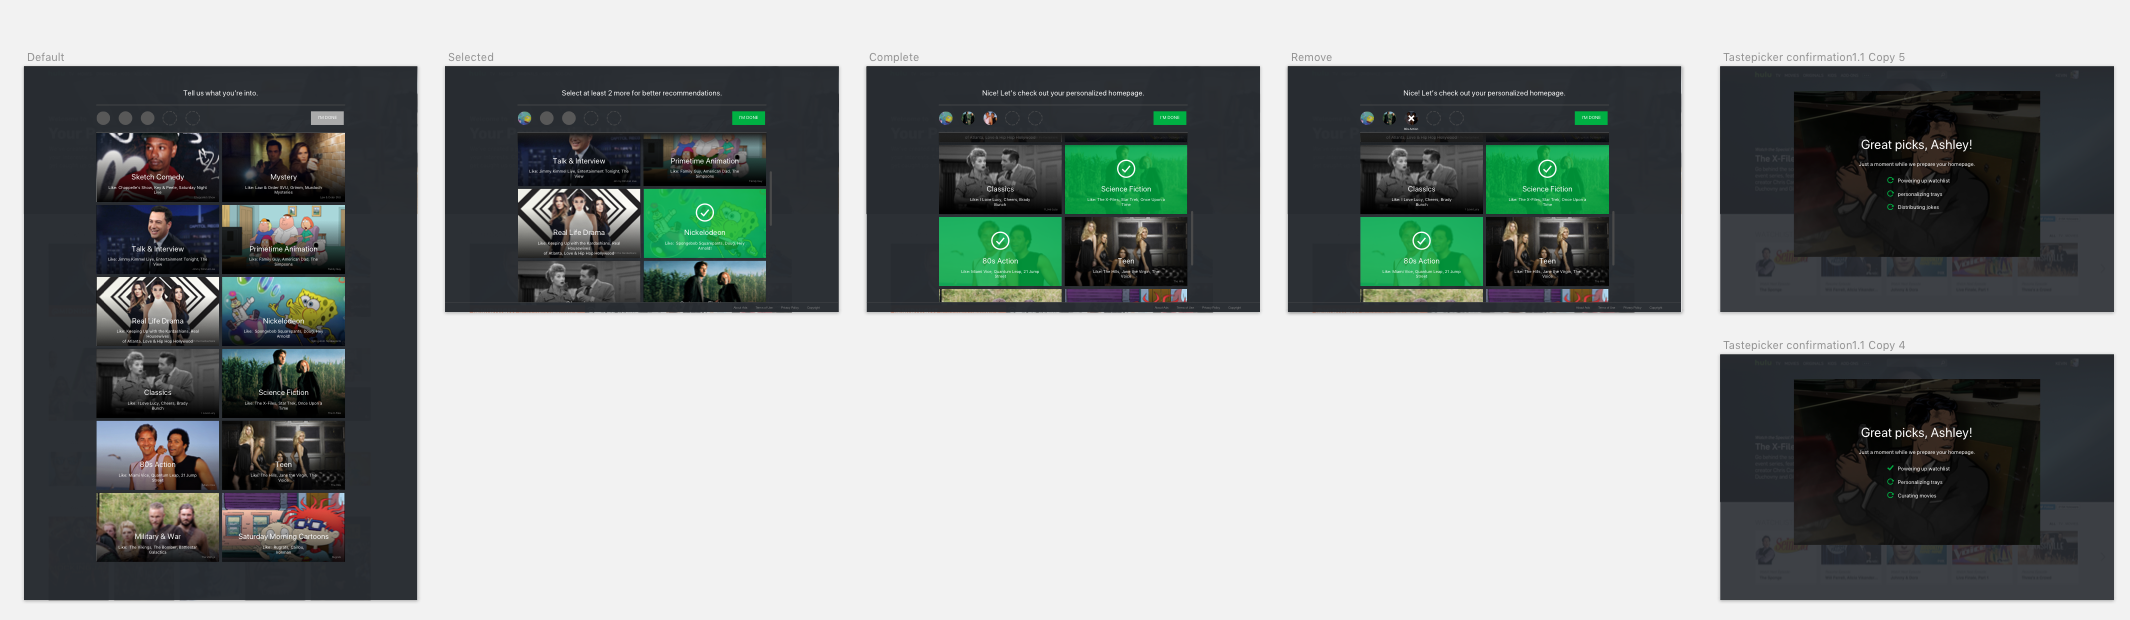Select Primetime Animation tile in Selected artboard
This screenshot has width=2130, height=620.
tap(704, 160)
